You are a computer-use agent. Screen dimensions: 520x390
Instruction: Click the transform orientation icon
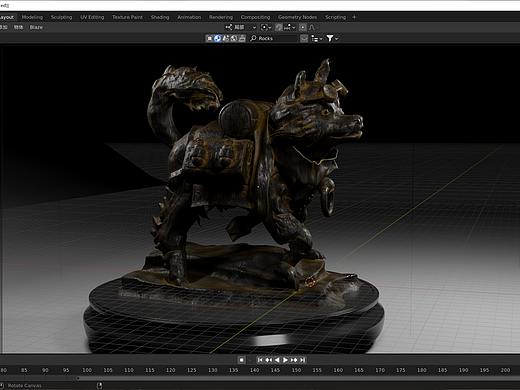point(229,27)
